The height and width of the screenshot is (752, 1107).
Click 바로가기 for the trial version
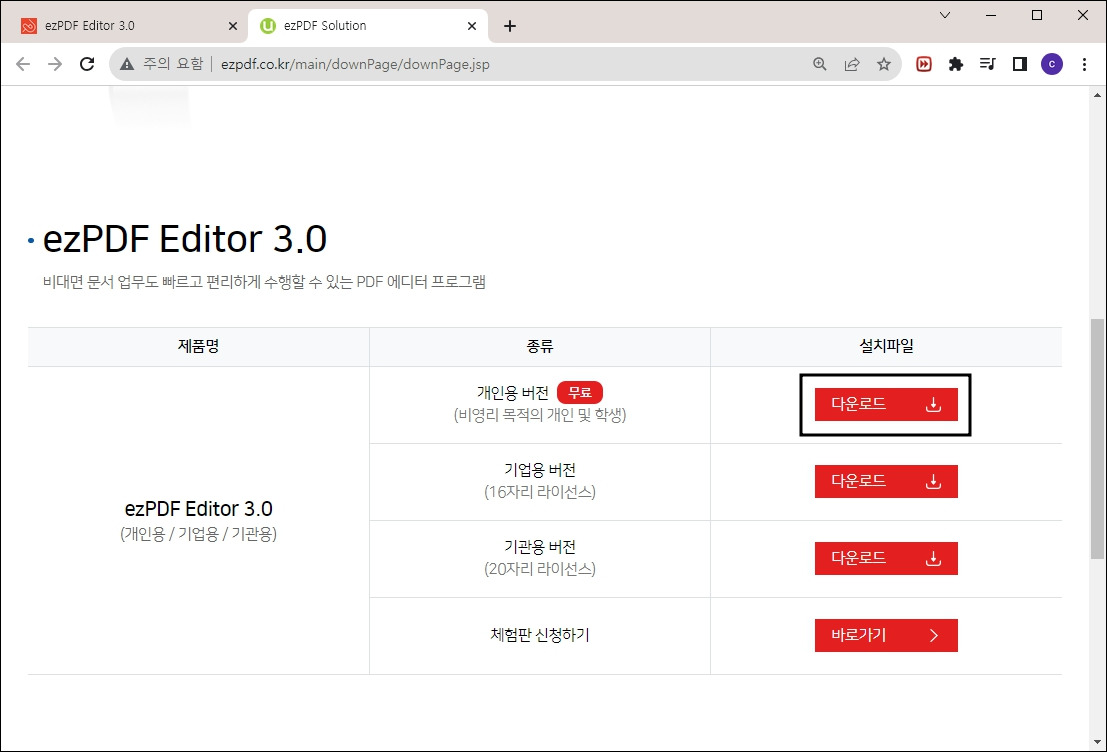[884, 635]
